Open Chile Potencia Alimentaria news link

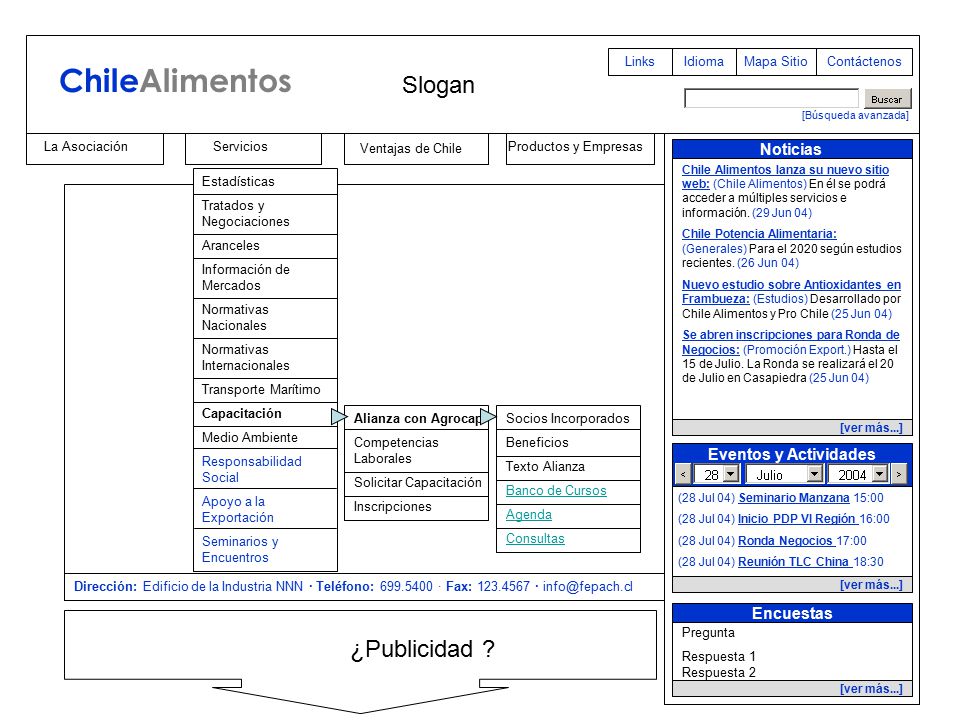point(759,234)
